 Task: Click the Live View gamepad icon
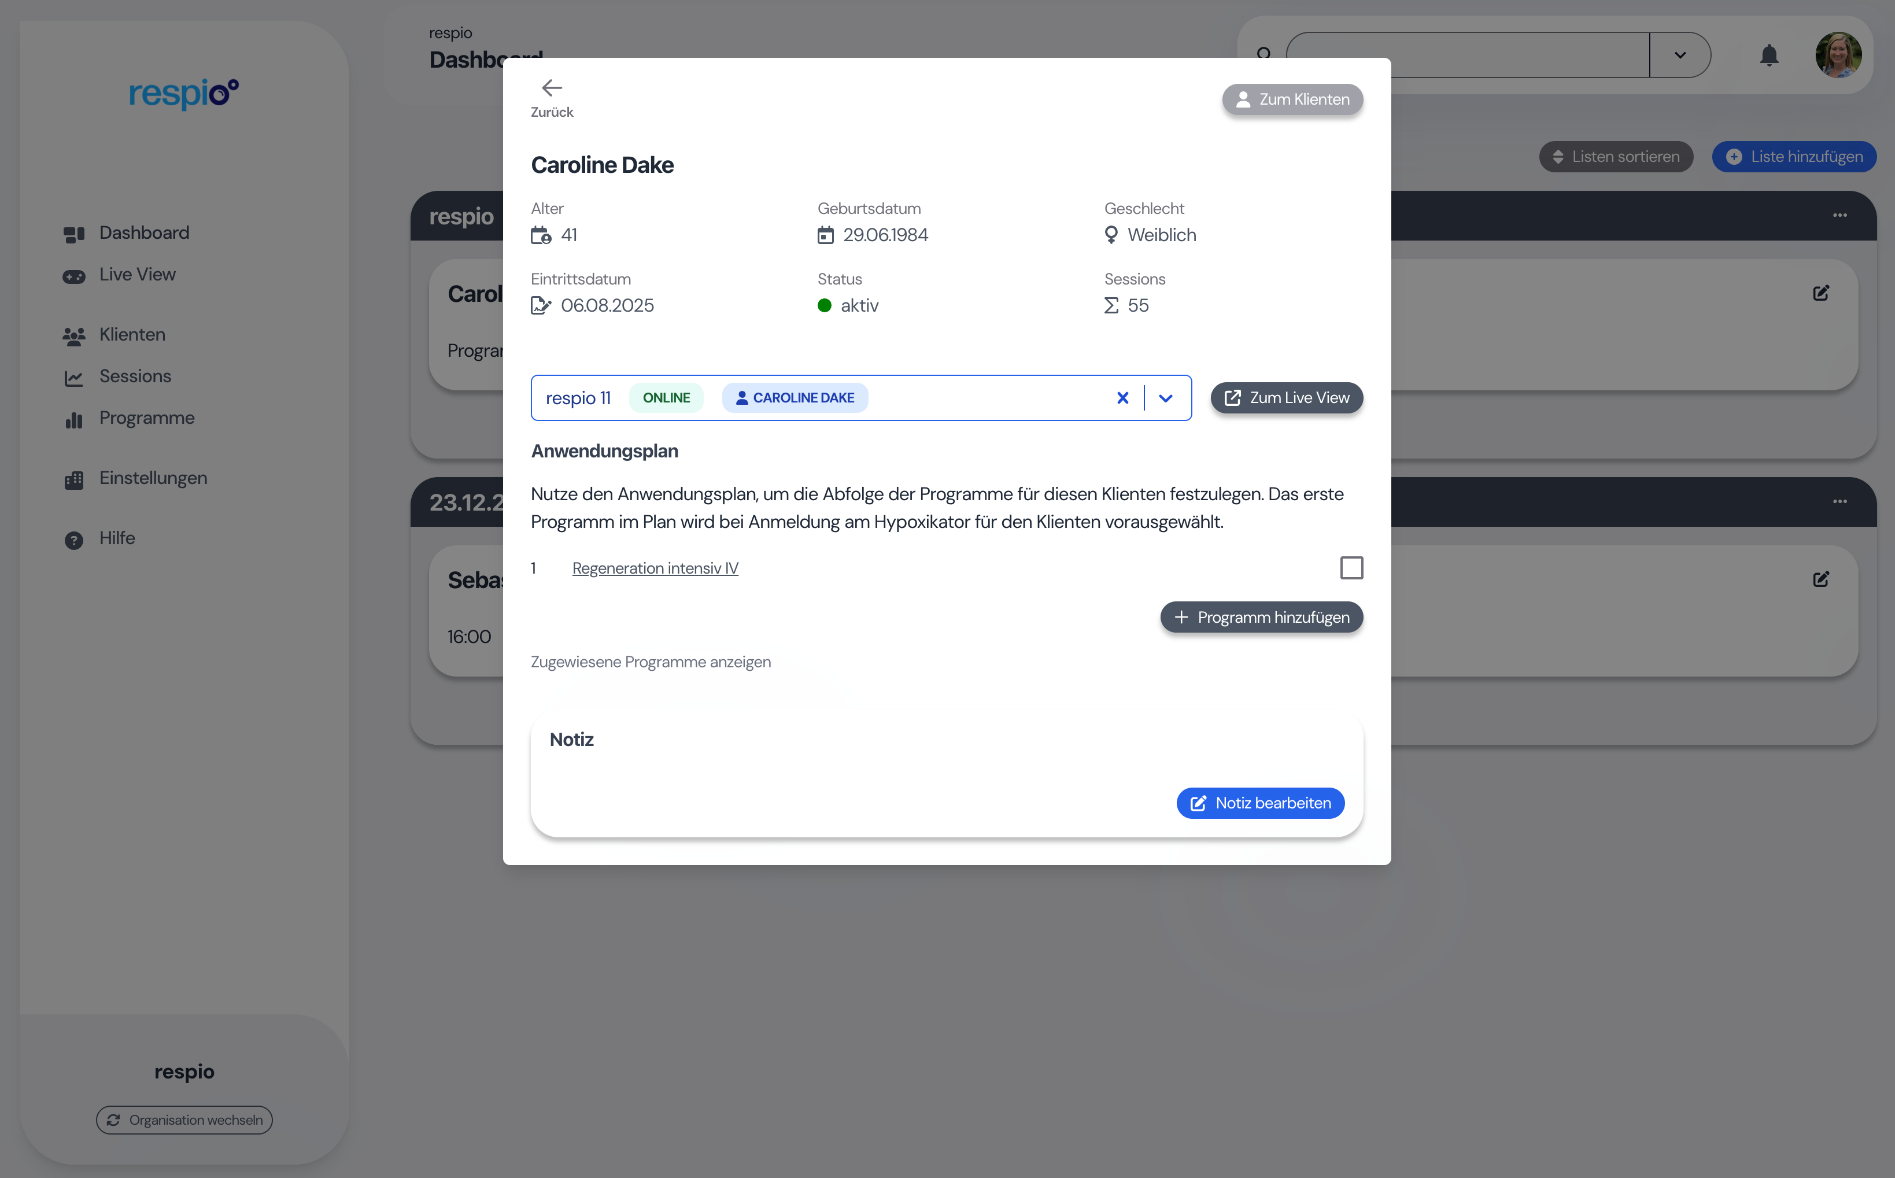point(74,276)
